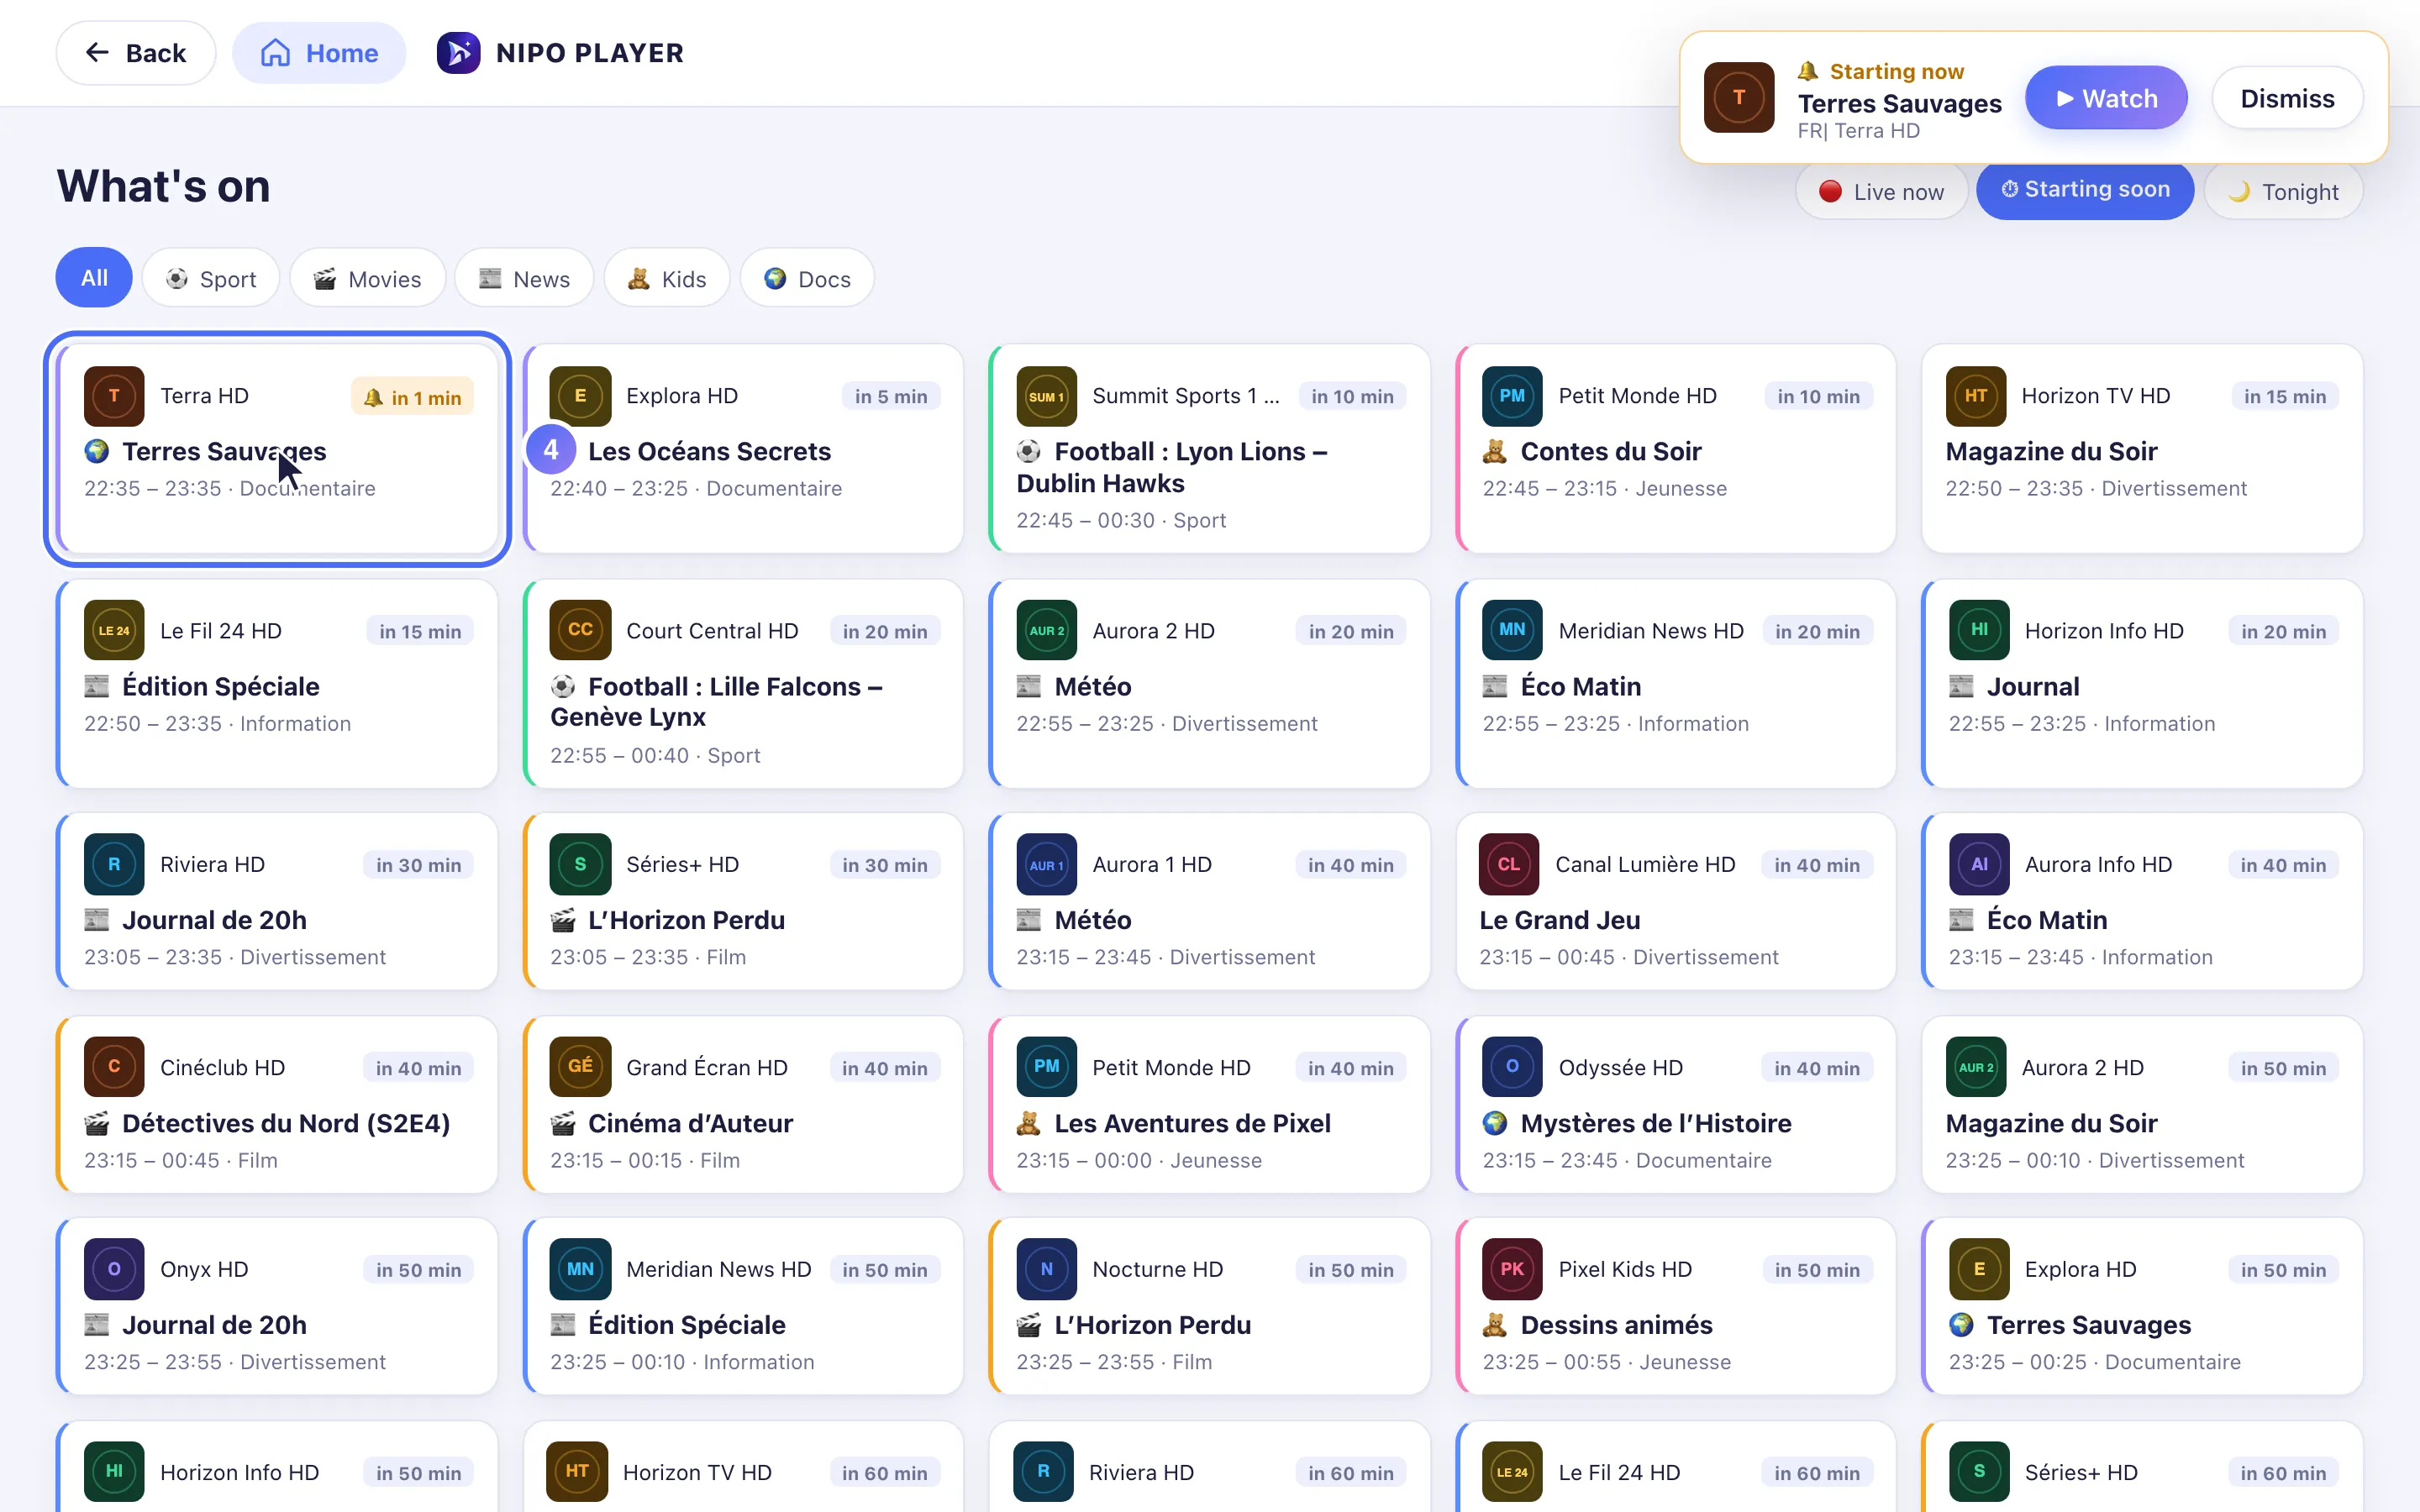Open the Dessins animés program card
Image resolution: width=2420 pixels, height=1512 pixels.
[x=1675, y=1306]
